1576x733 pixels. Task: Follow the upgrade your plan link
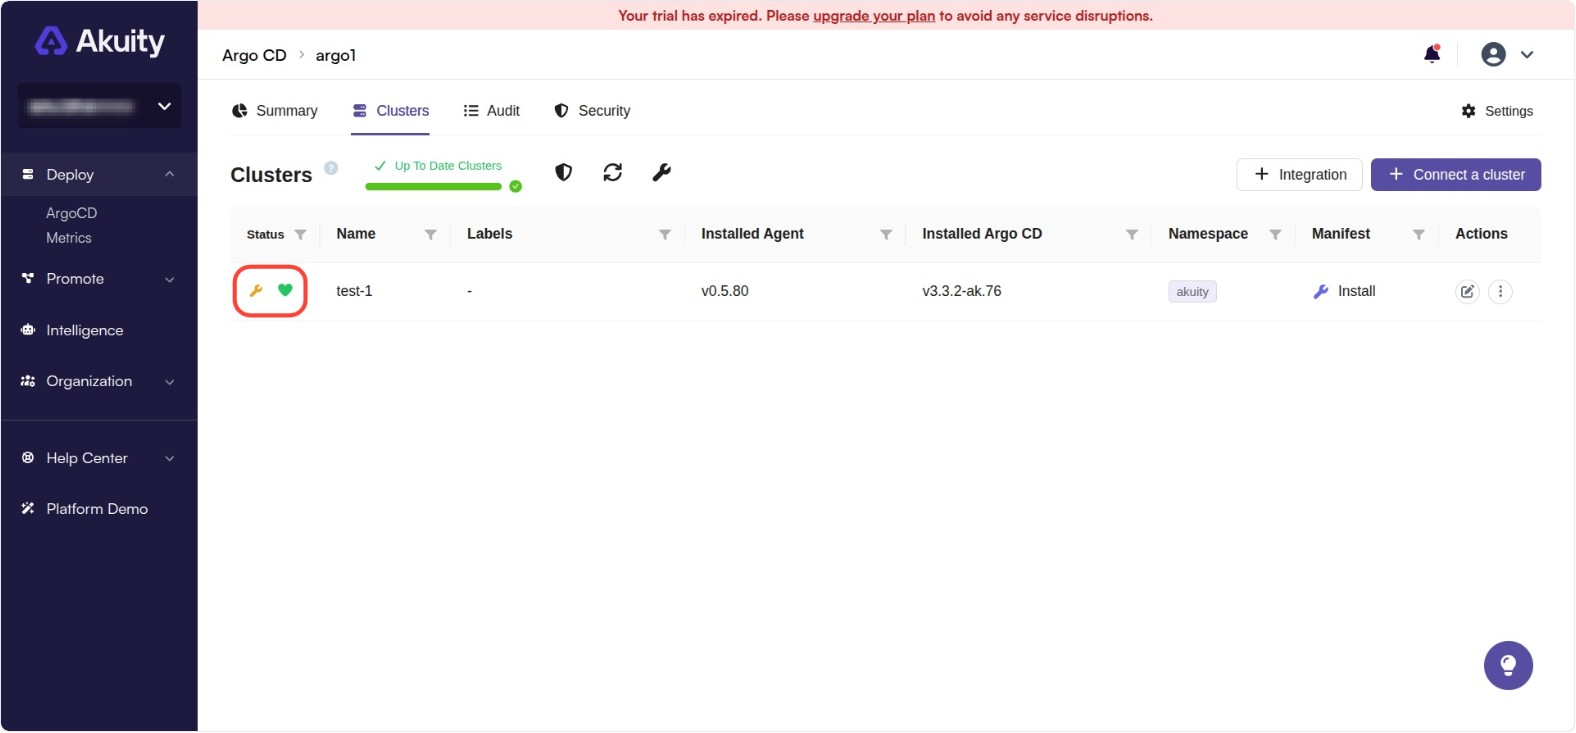tap(873, 16)
